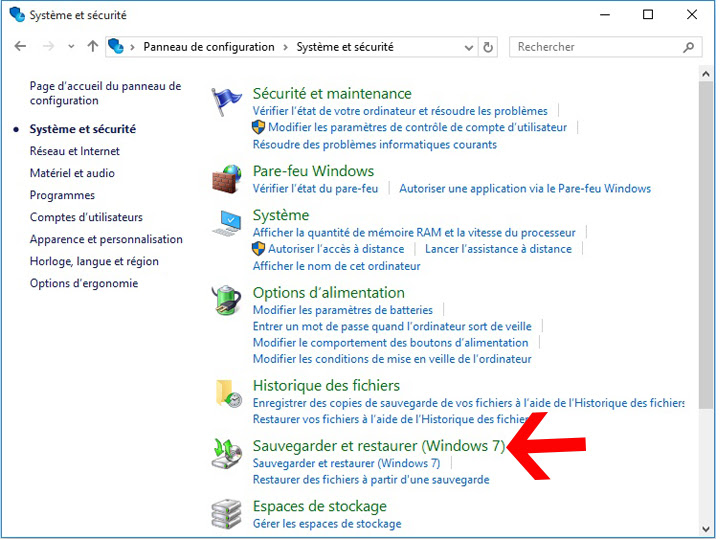Screen dimensions: 720x540
Task: Click Gérer les espaces de stockage
Action: 327,524
